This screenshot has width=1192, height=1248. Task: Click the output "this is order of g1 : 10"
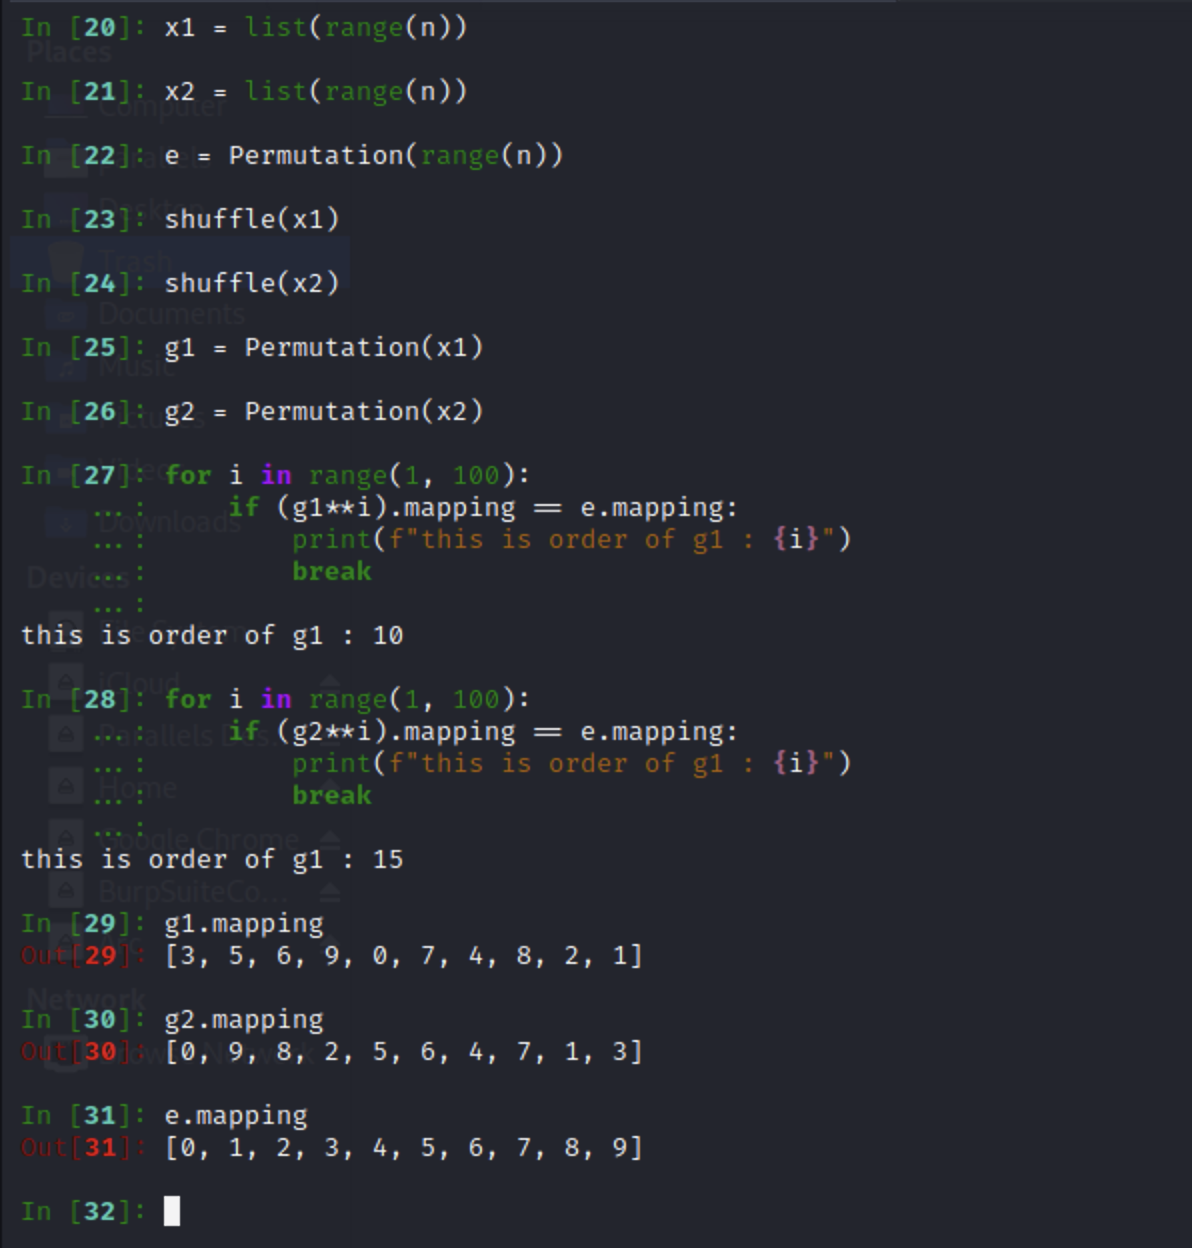212,635
